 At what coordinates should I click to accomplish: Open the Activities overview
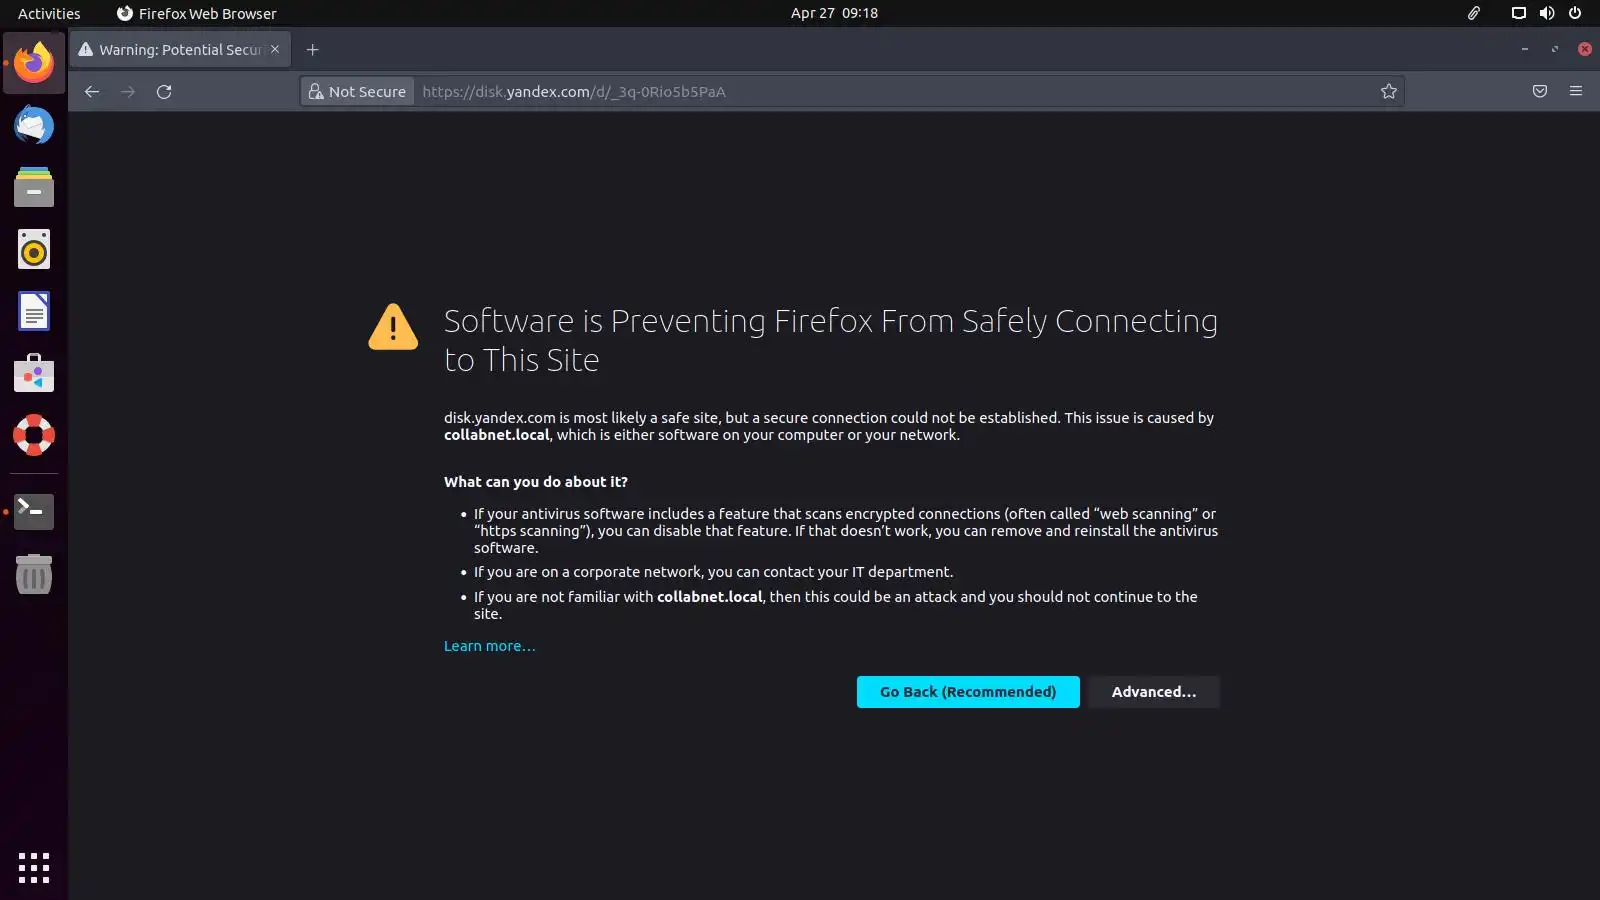[49, 13]
